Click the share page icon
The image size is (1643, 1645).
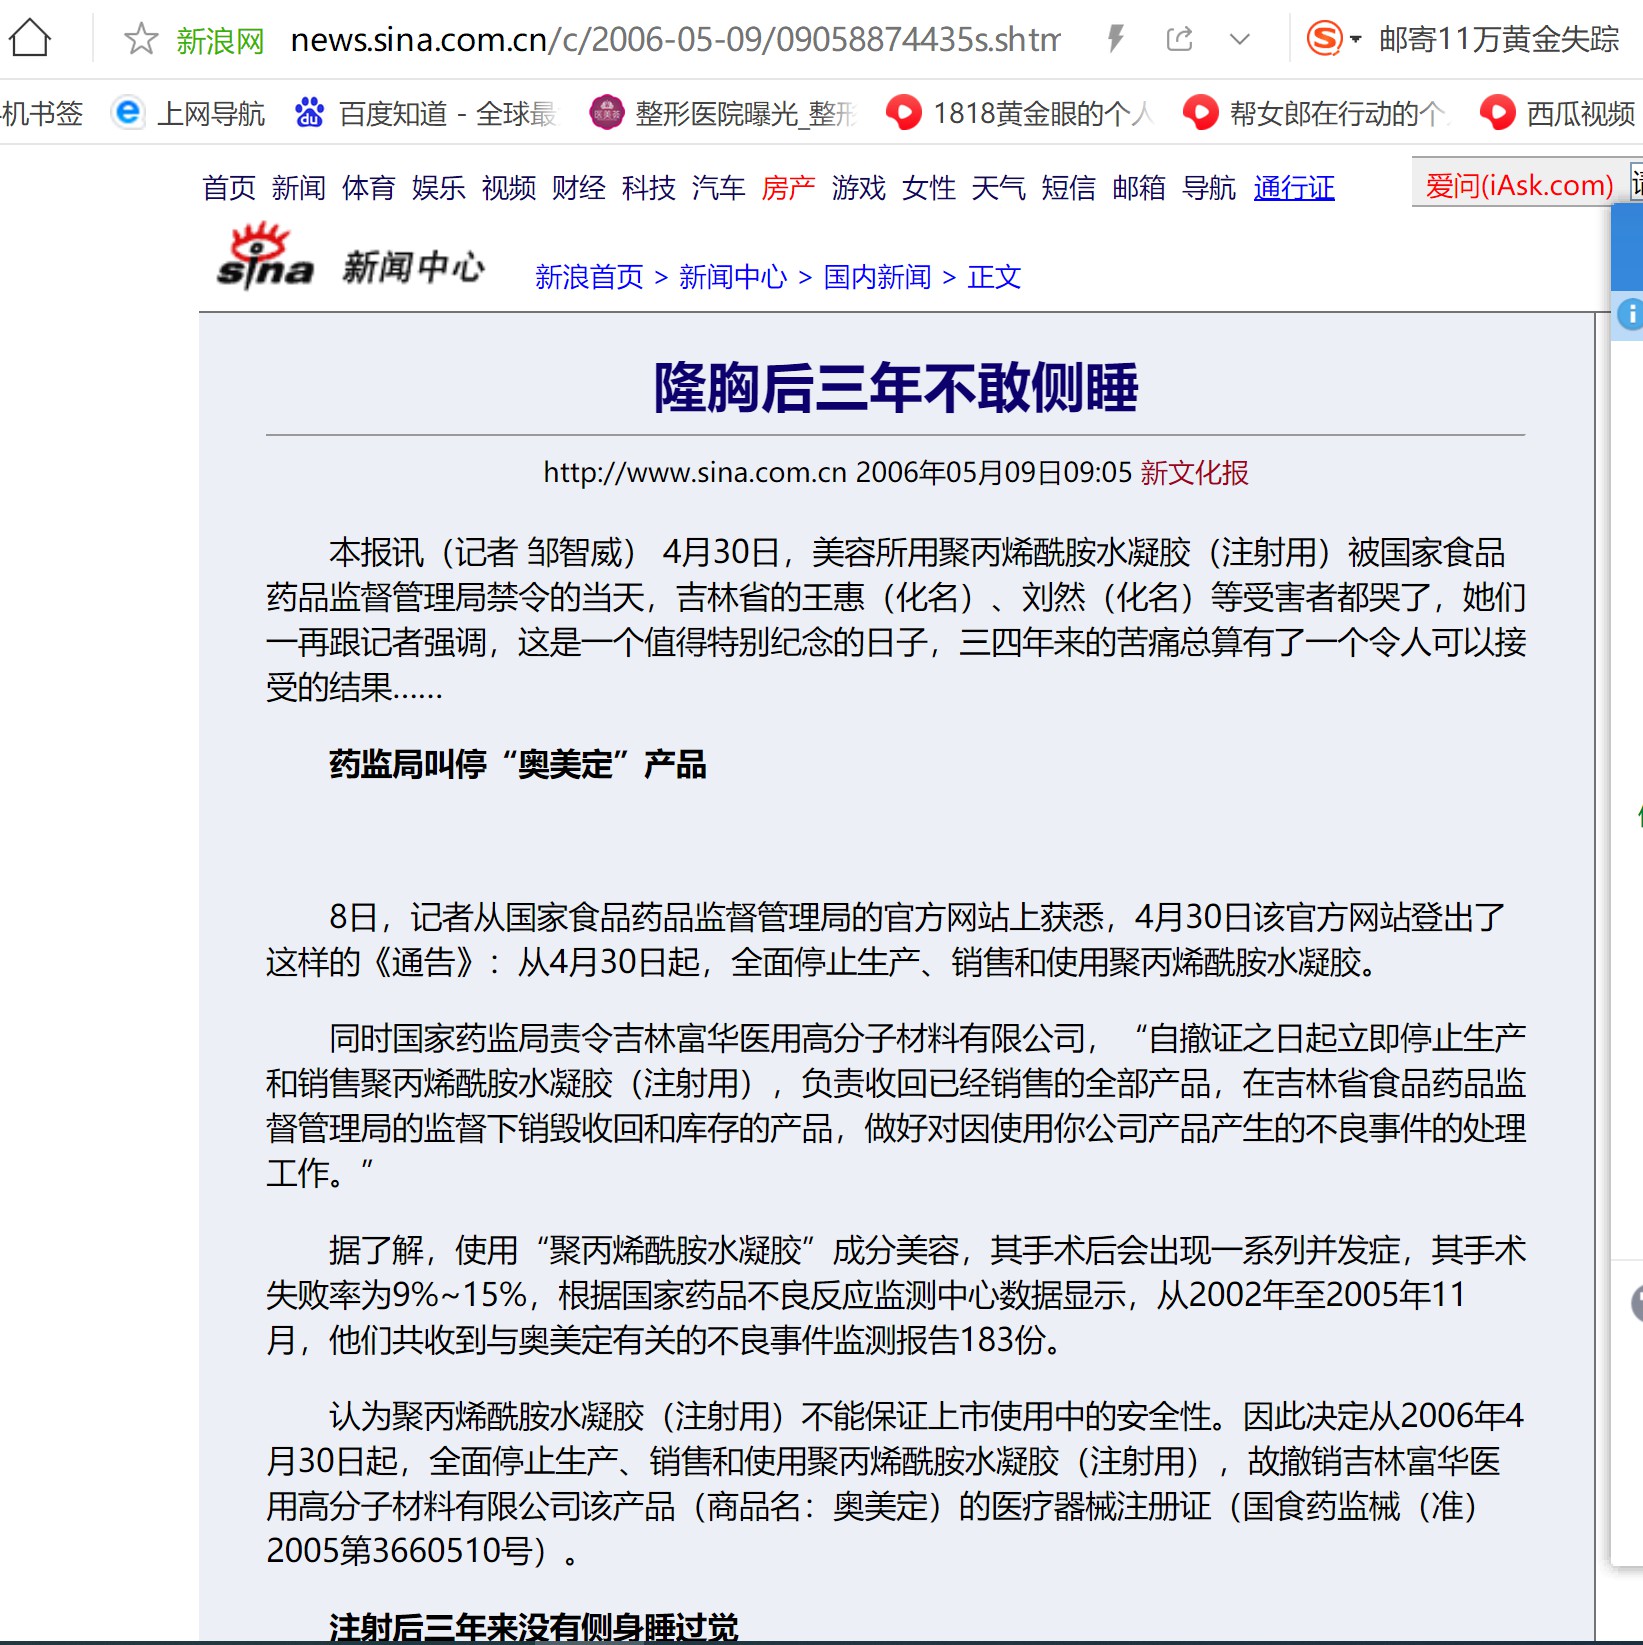1180,39
